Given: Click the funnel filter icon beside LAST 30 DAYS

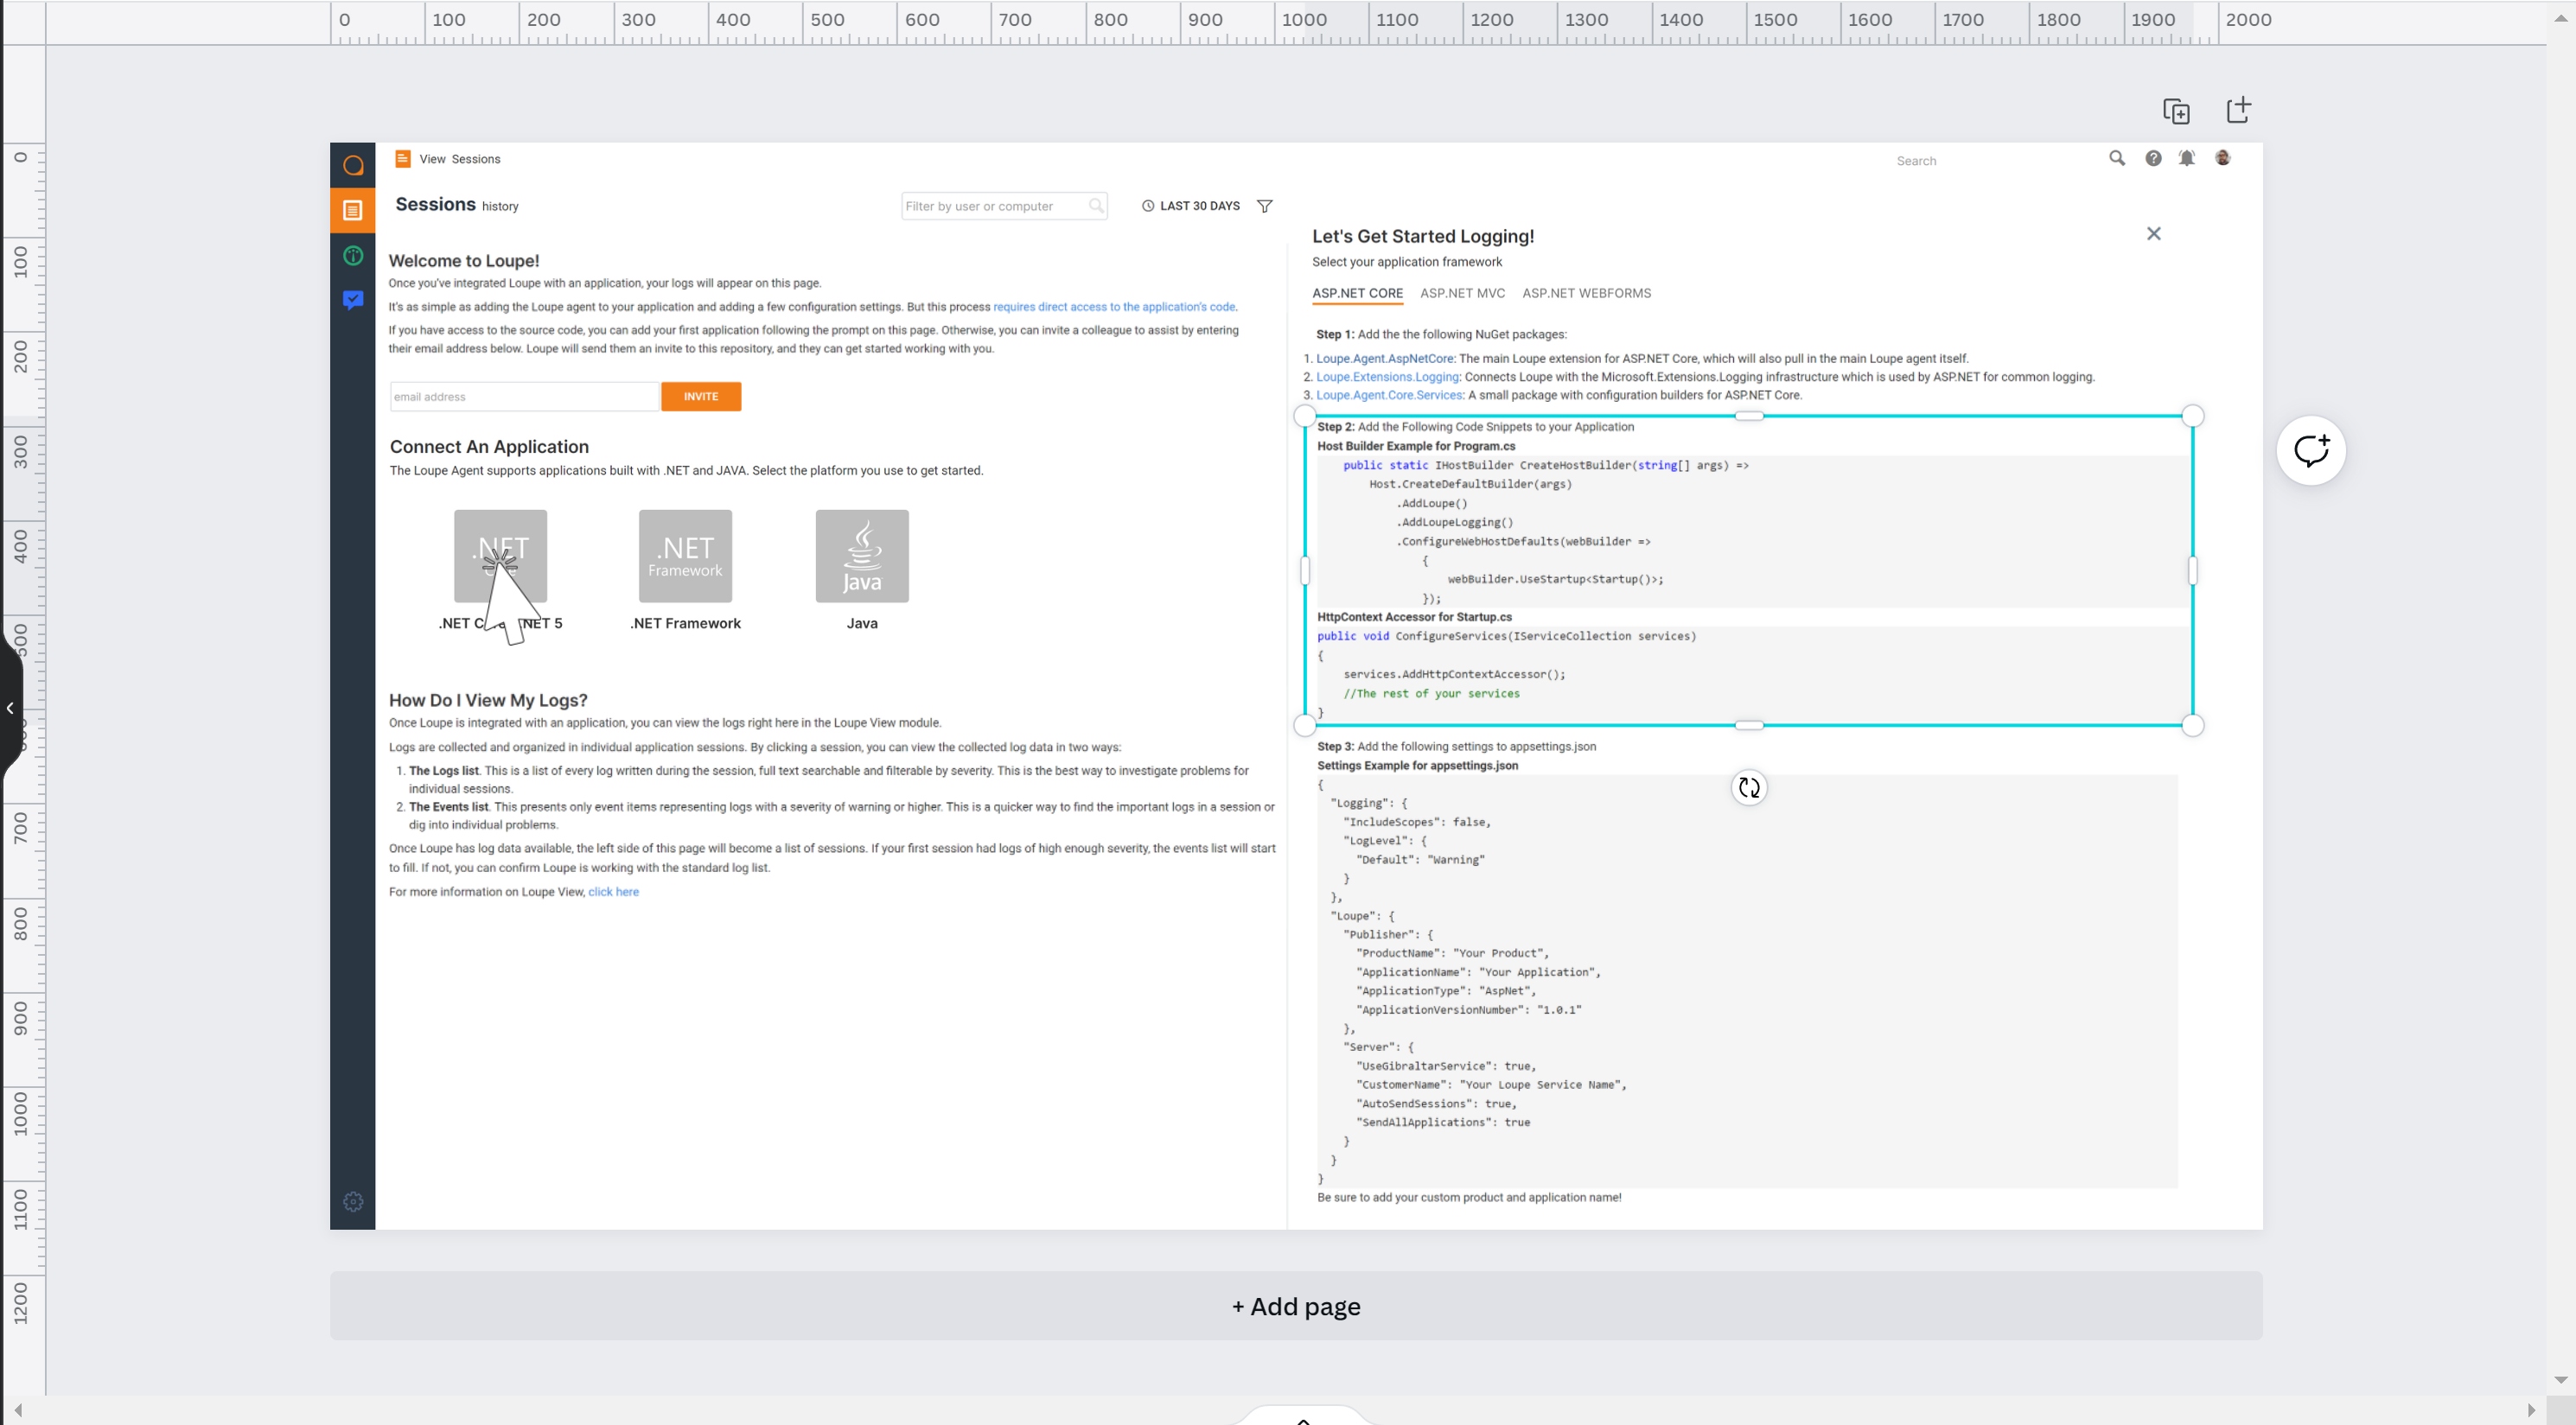Looking at the screenshot, I should (x=1264, y=206).
